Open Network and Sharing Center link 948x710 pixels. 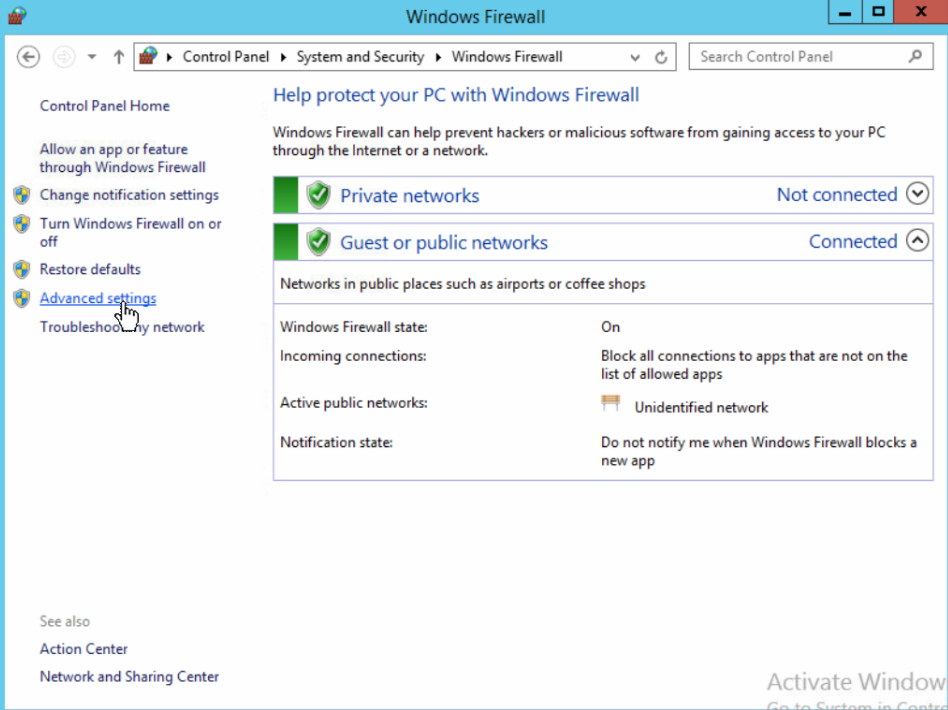129,677
